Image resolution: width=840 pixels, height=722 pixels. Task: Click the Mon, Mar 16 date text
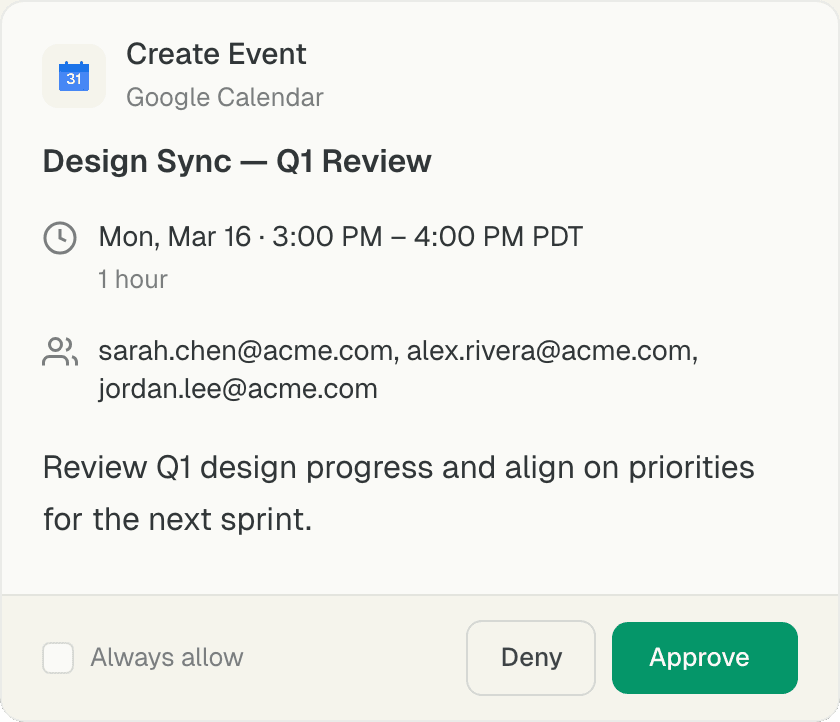click(x=174, y=237)
